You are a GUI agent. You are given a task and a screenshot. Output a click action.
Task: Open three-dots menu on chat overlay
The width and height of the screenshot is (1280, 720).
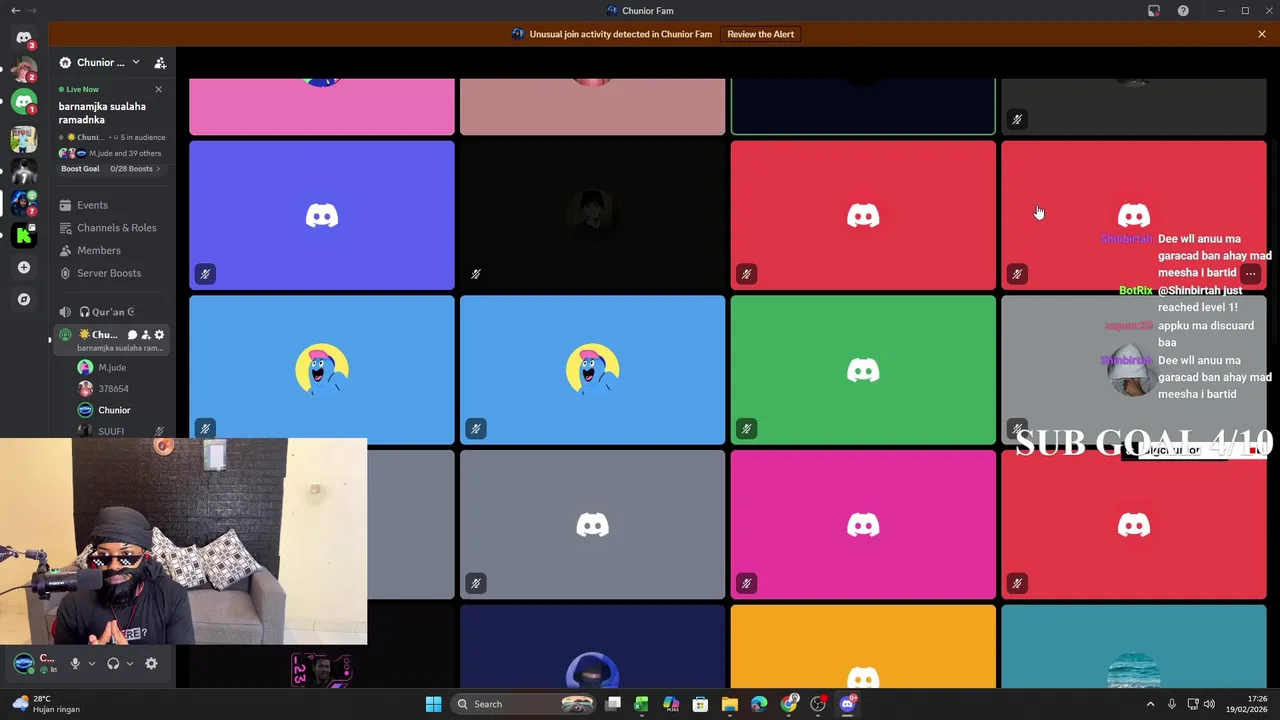point(1250,273)
